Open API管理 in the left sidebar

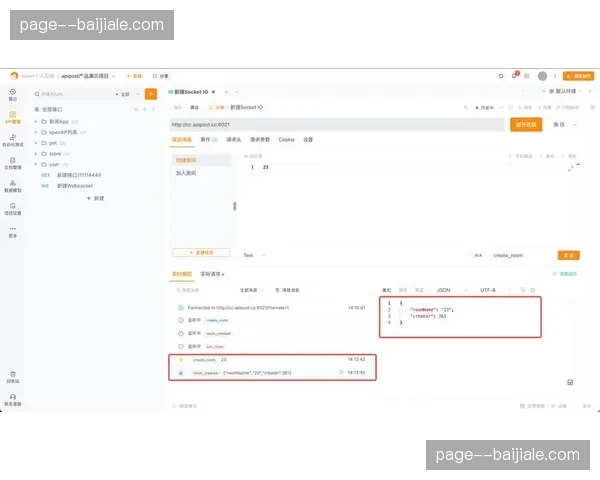(13, 117)
